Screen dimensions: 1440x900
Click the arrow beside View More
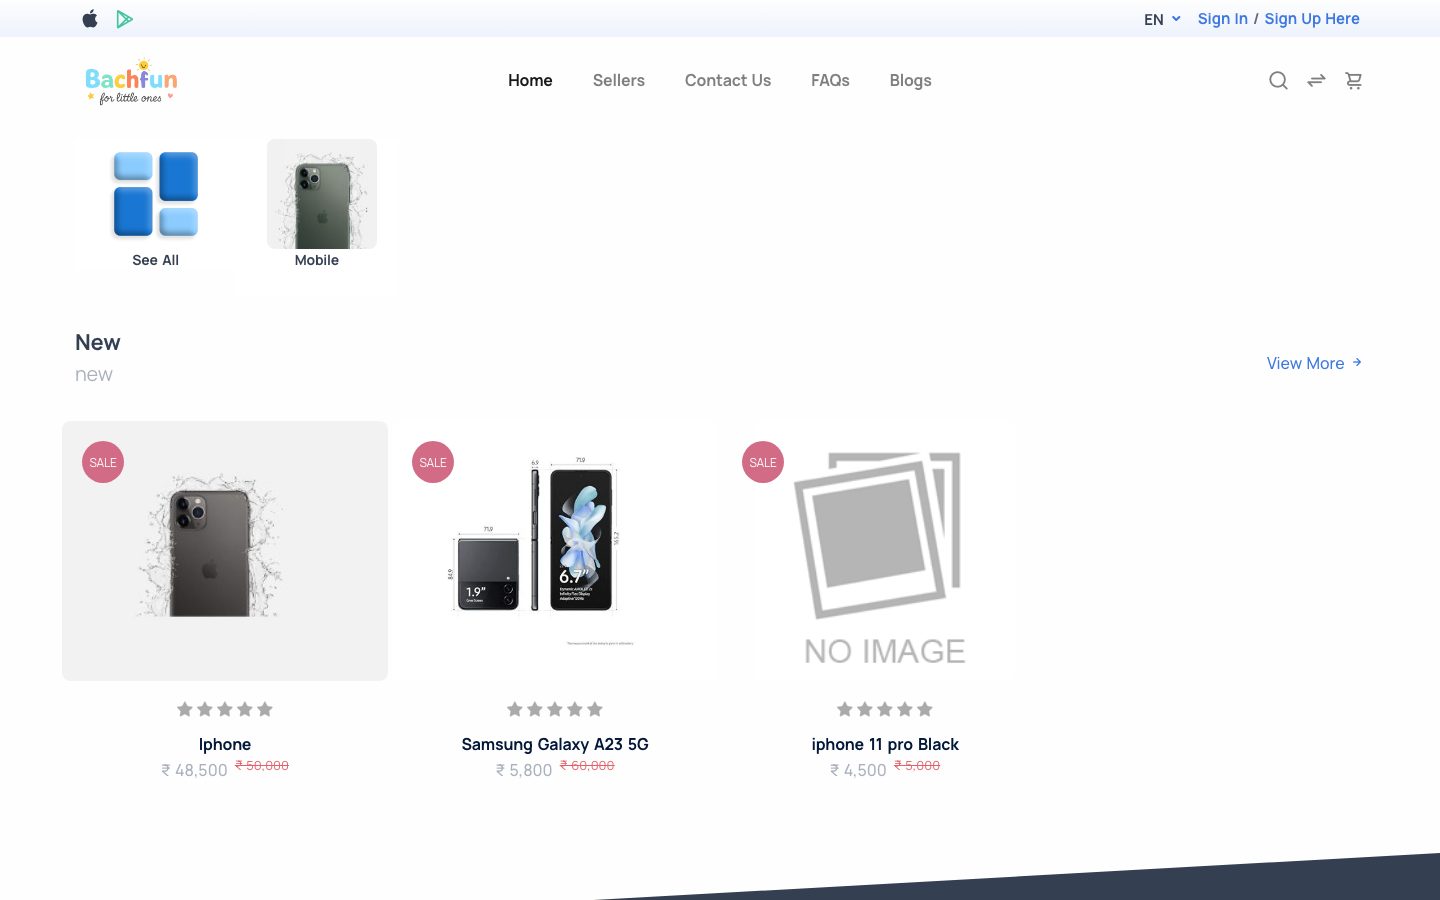[1357, 362]
